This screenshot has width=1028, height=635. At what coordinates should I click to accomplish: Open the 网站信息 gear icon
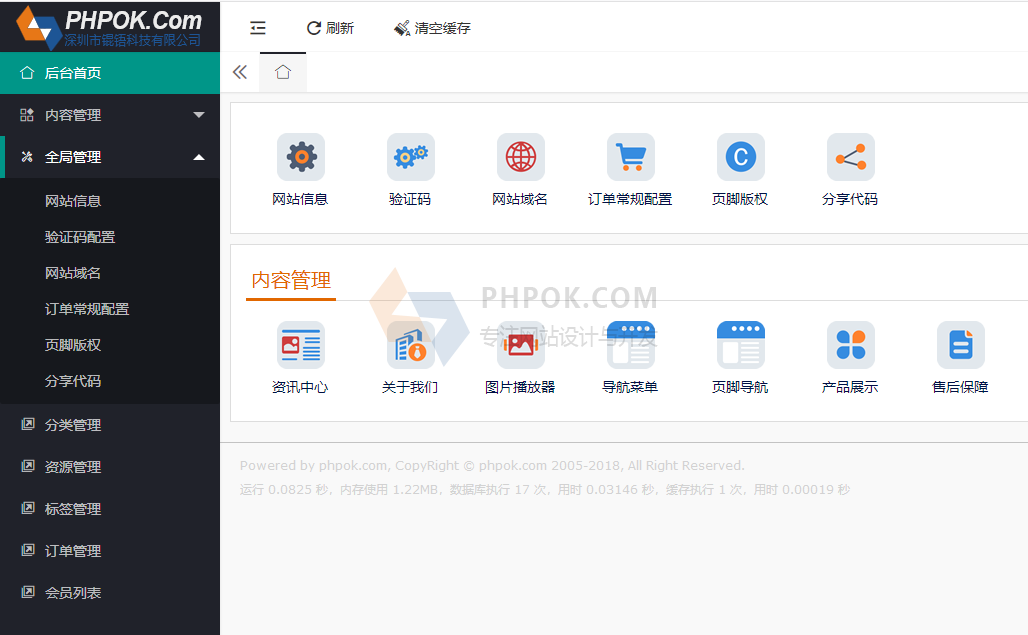pos(300,157)
